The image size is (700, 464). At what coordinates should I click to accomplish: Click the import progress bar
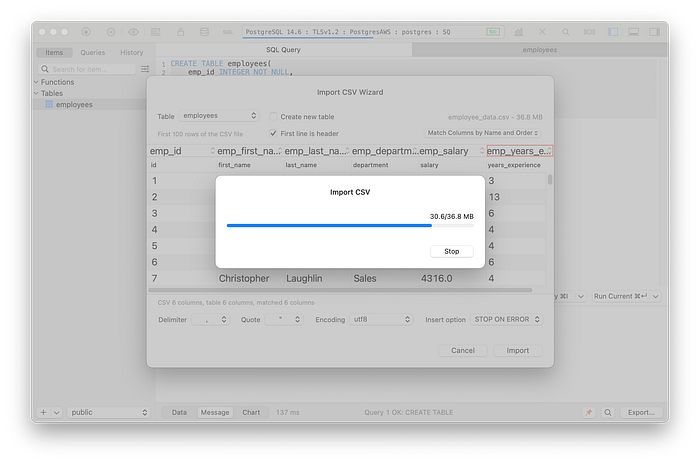click(350, 226)
